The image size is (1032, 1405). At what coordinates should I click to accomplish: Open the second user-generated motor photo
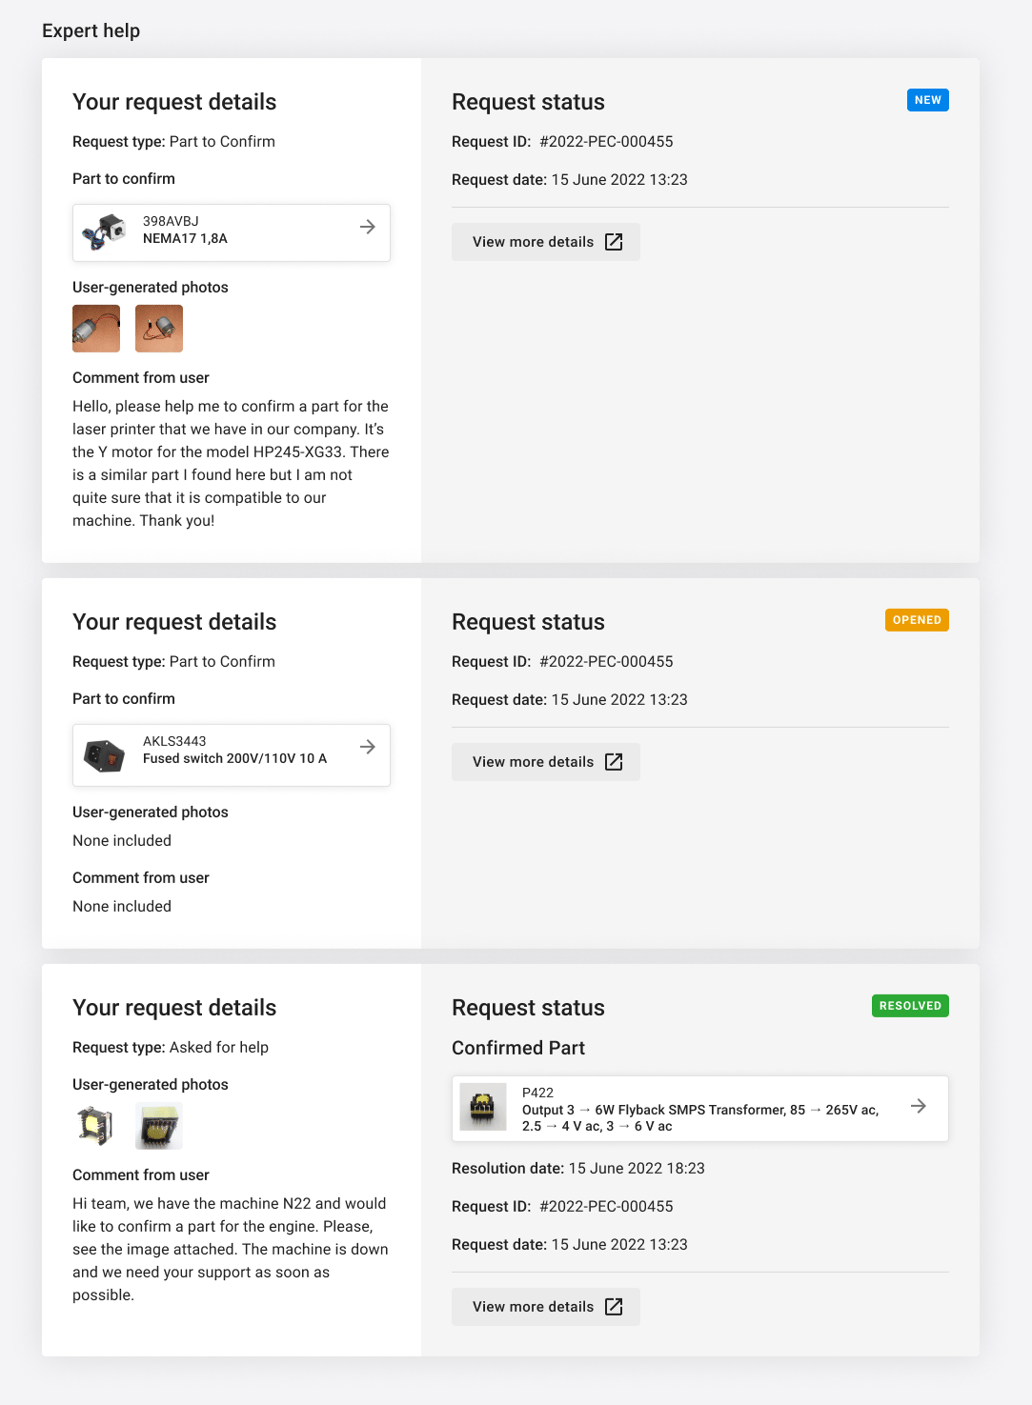(158, 328)
